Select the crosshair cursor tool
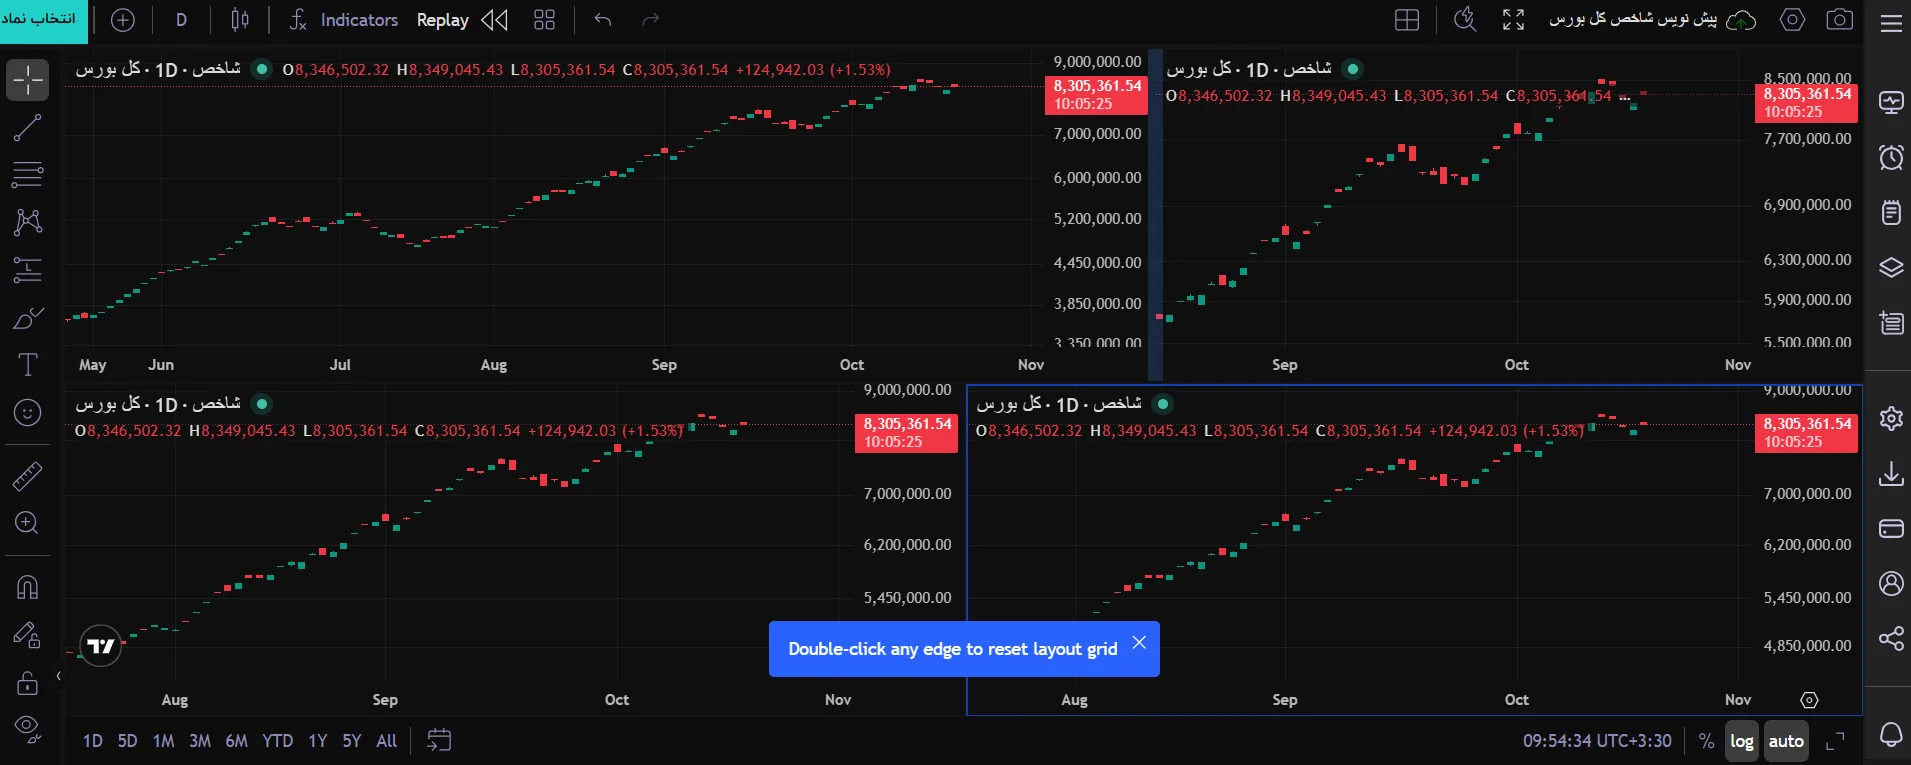 [x=28, y=80]
